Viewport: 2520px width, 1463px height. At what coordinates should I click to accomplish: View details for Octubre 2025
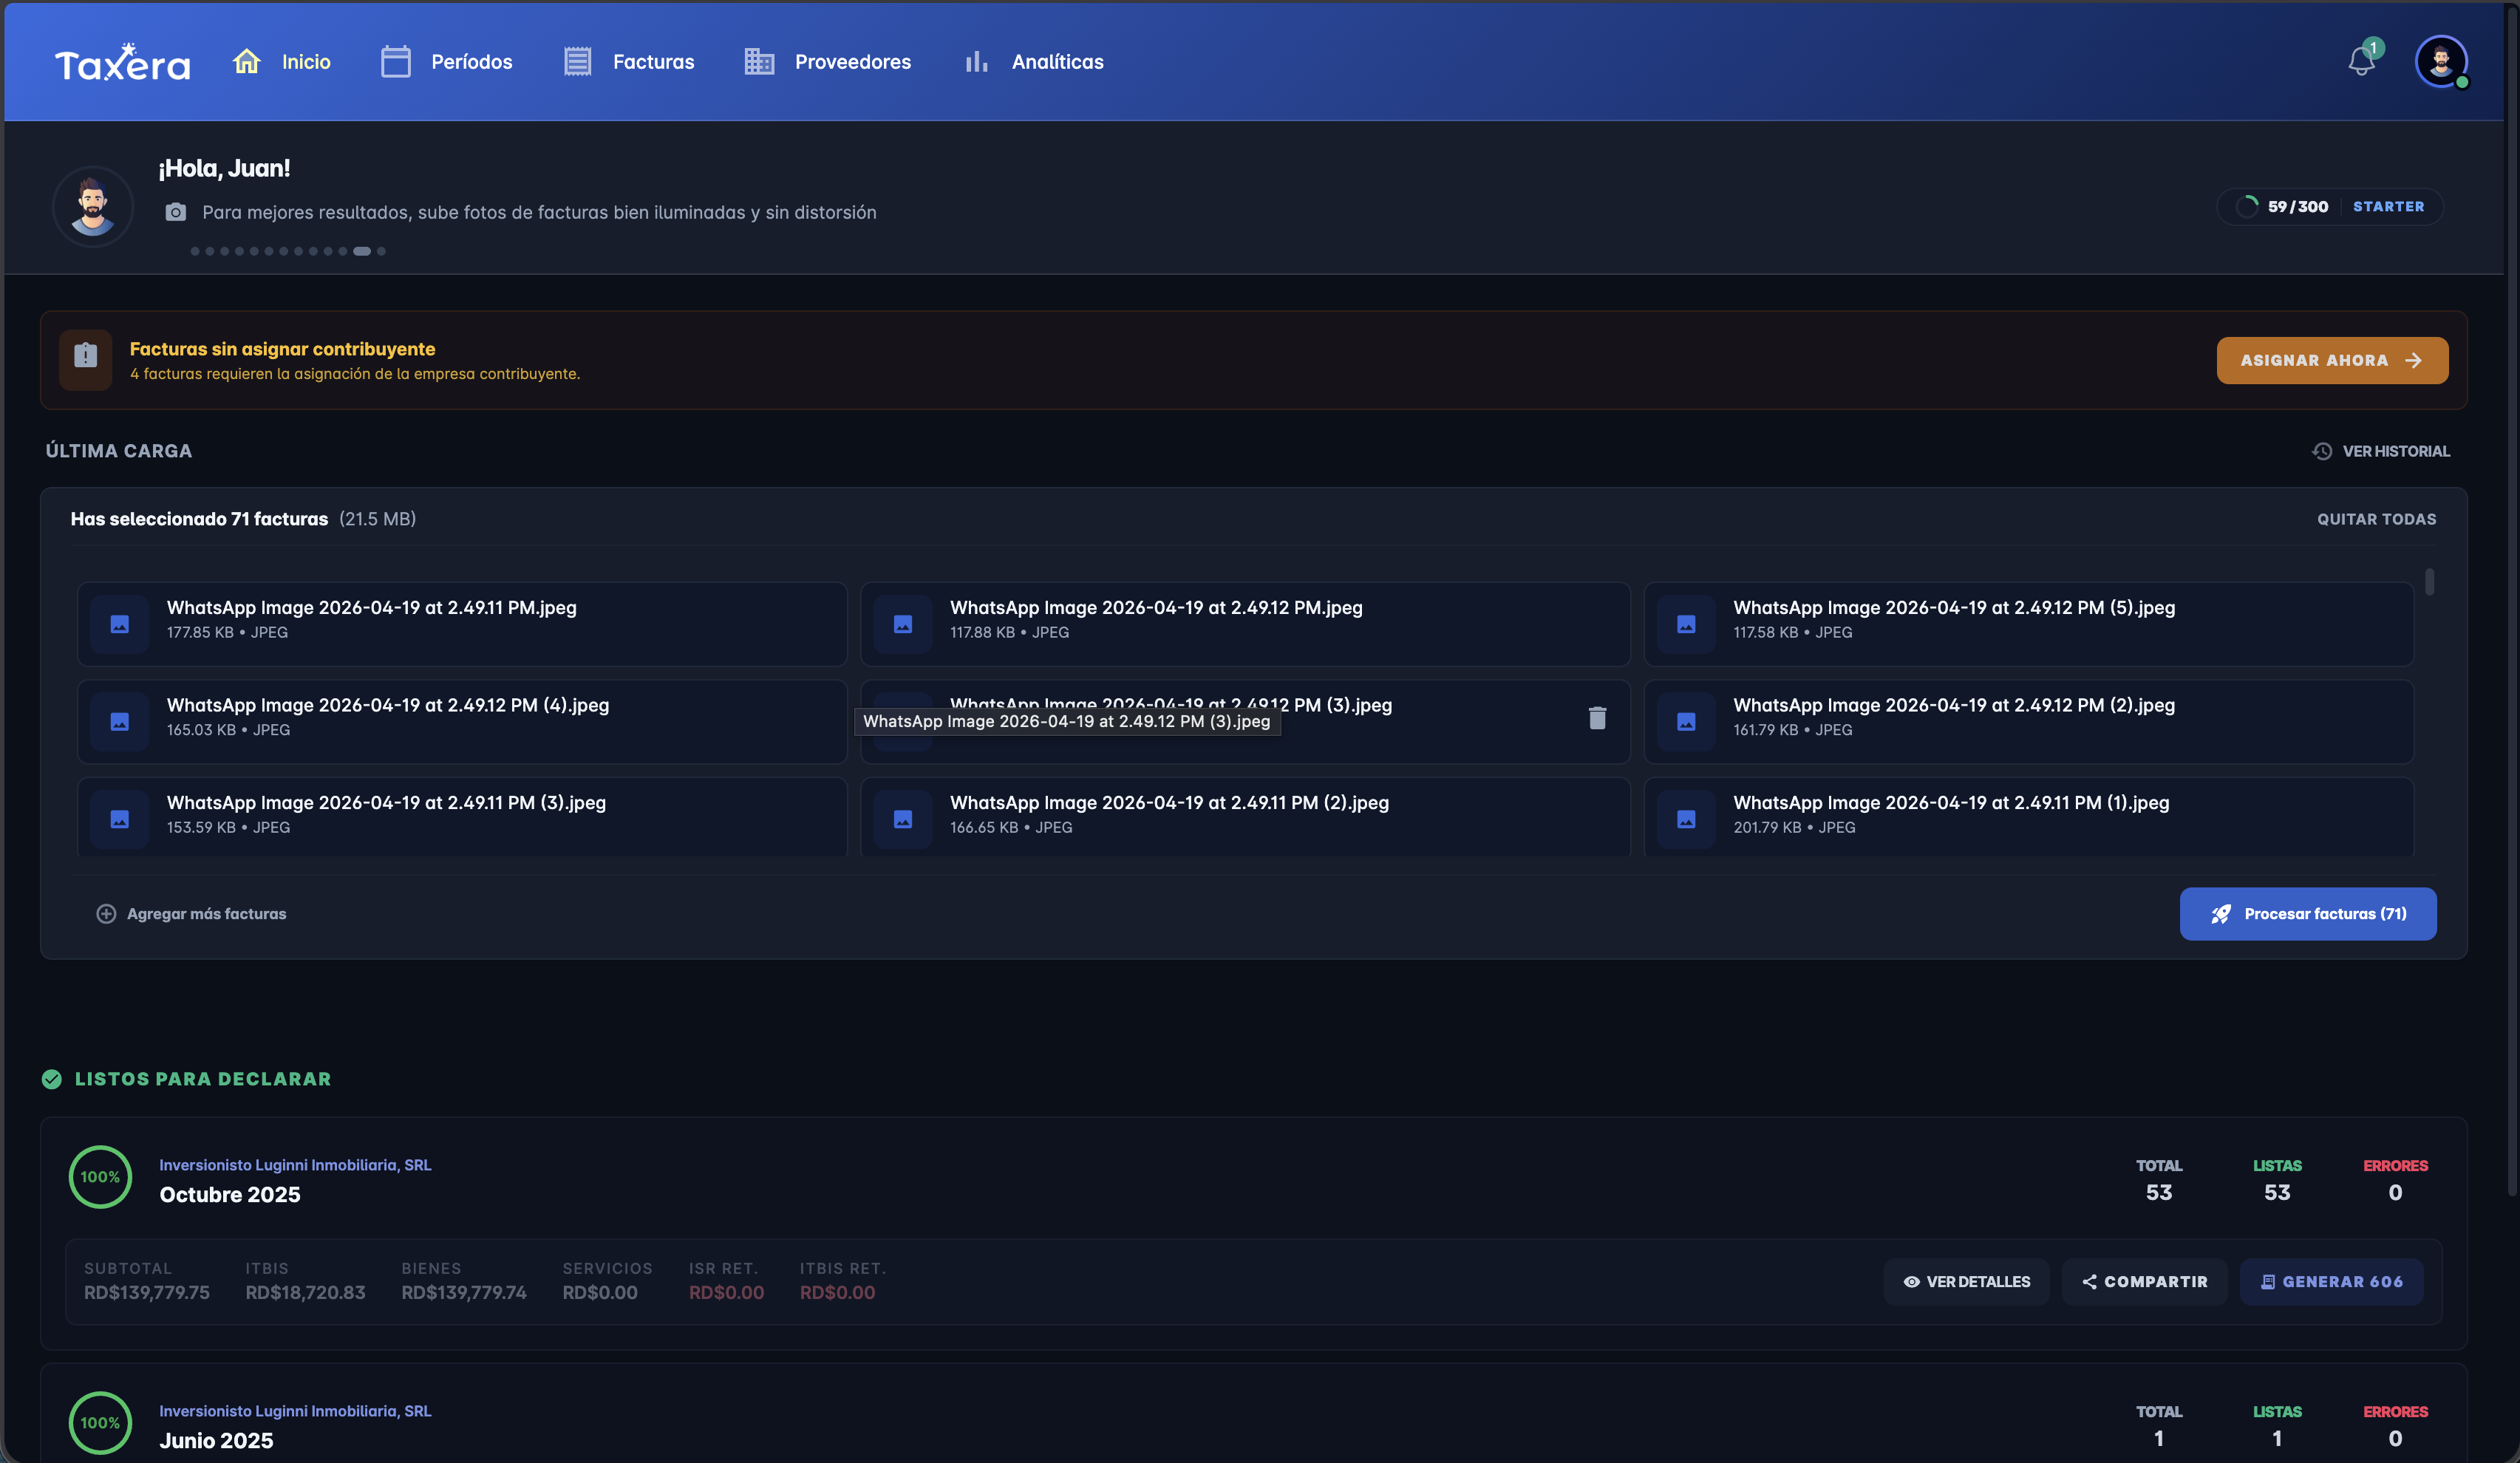click(1966, 1282)
